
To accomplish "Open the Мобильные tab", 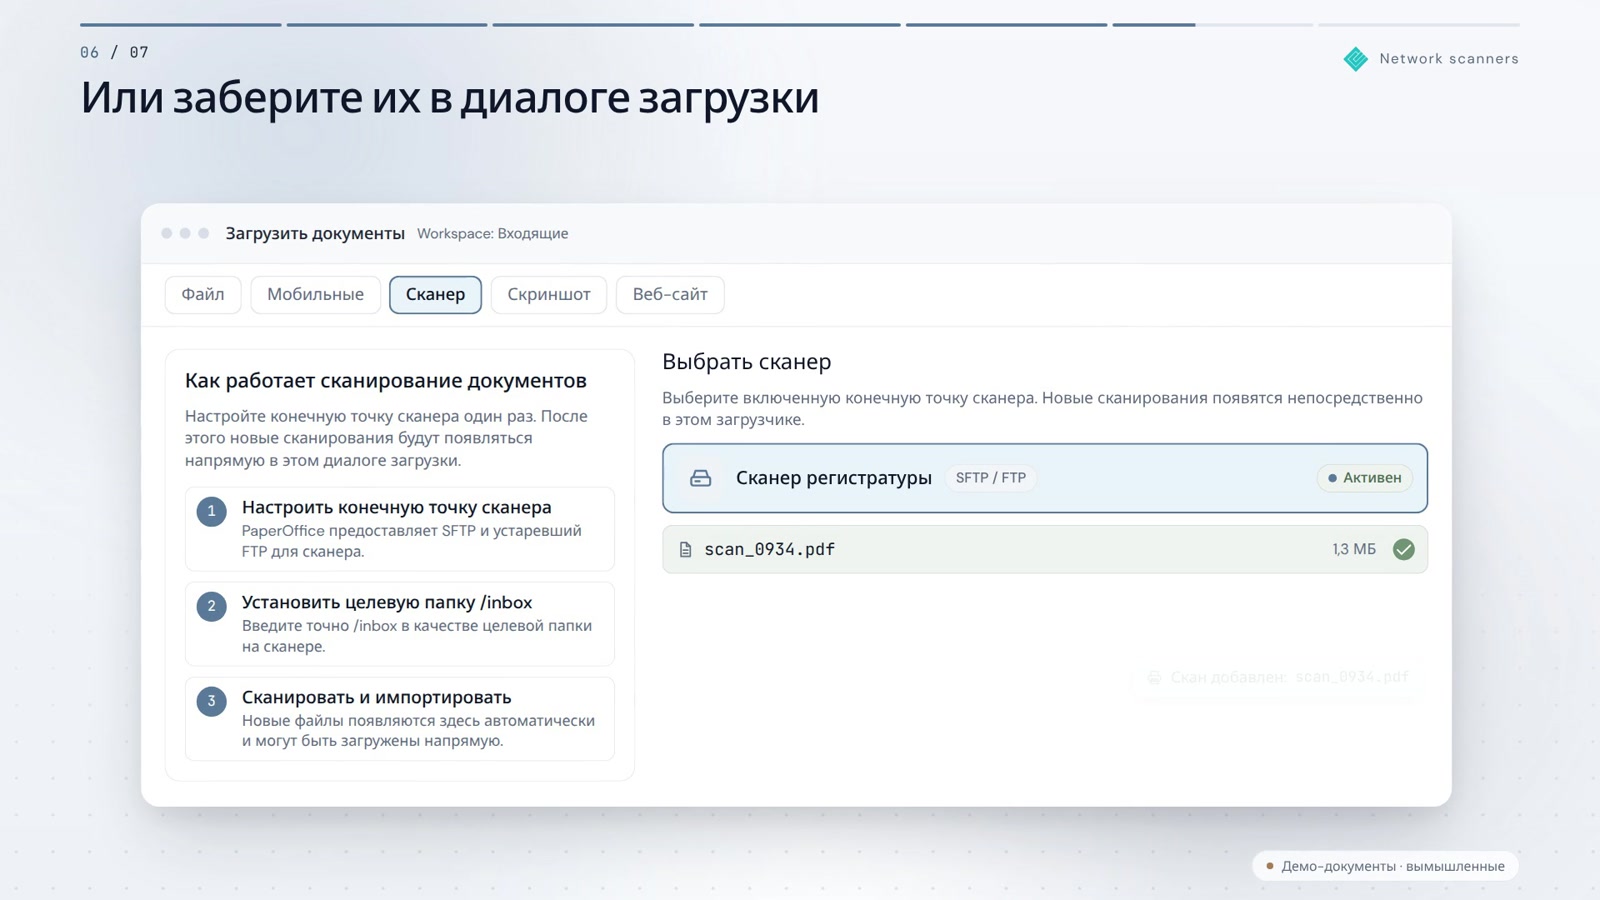I will tap(315, 294).
